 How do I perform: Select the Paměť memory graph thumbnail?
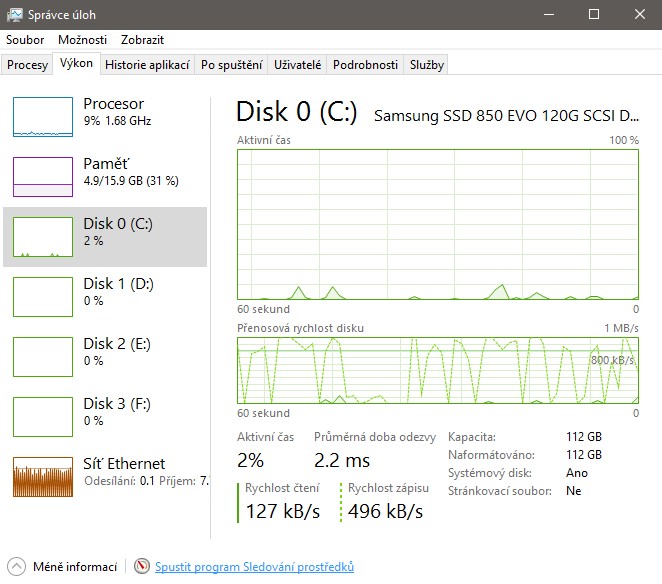click(x=43, y=177)
